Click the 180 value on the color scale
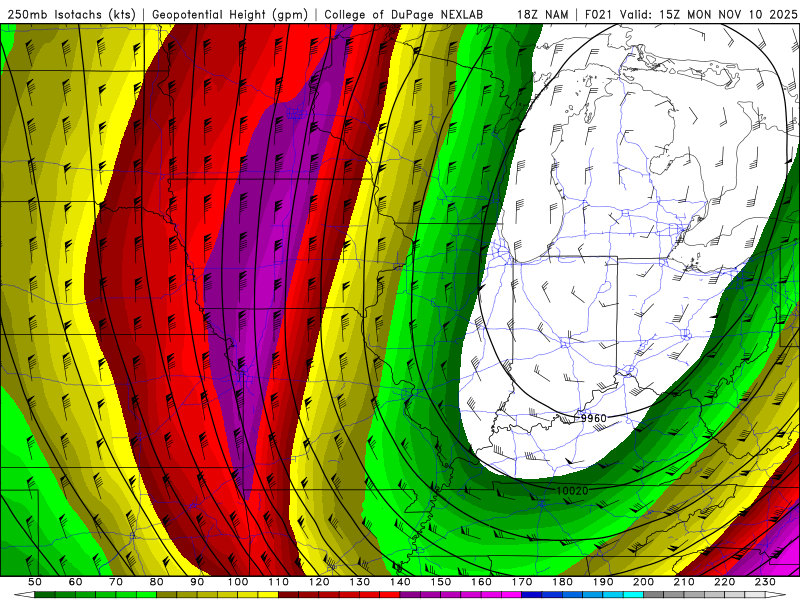Screen dimensions: 800x600 pos(563,582)
